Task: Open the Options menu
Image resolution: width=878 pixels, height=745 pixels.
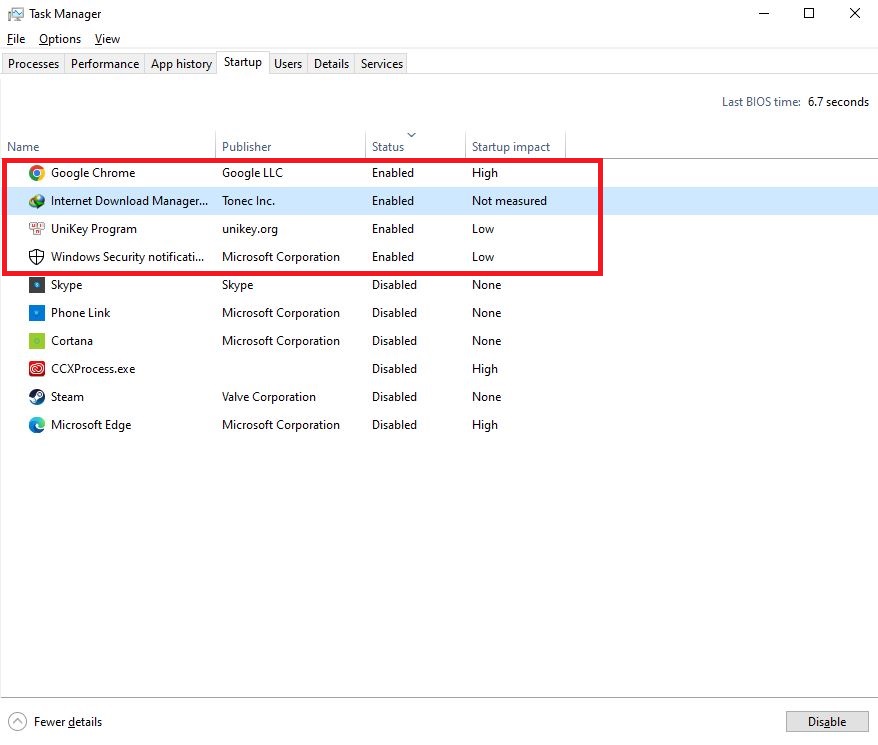Action: click(60, 39)
